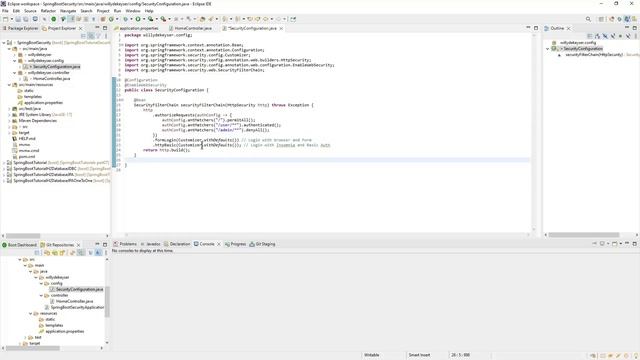Maximize the Console panel
Image resolution: width=640 pixels, height=360 pixels.
coord(634,244)
